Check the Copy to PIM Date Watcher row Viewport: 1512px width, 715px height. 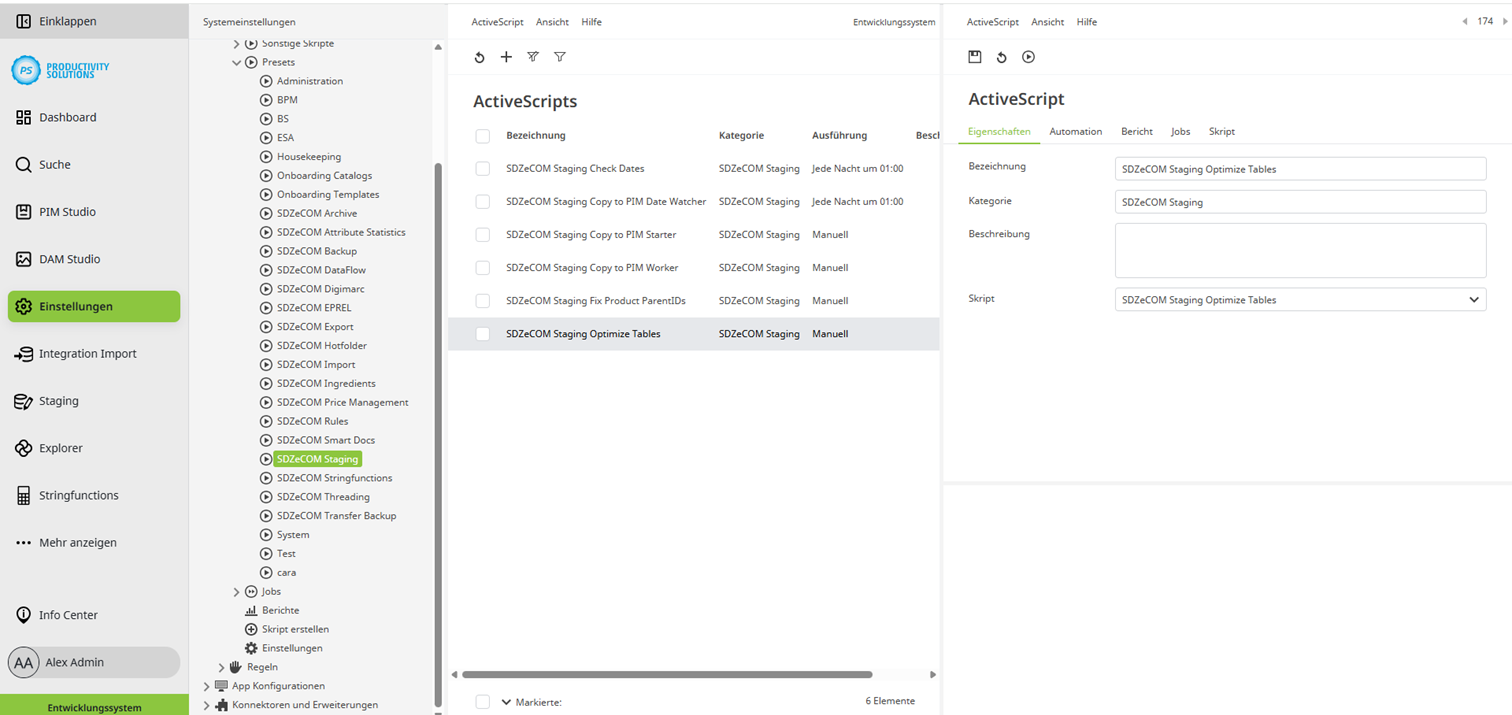click(x=483, y=202)
